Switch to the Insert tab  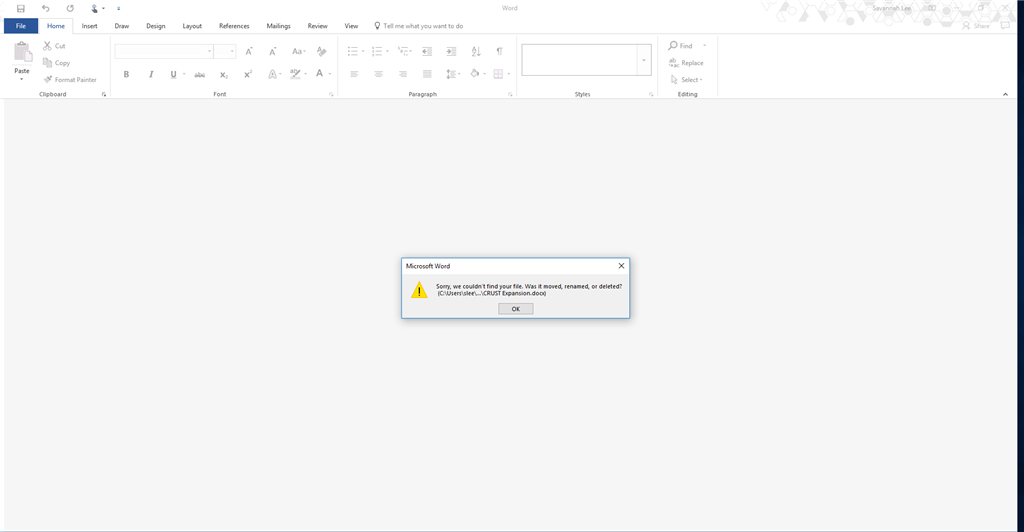tap(89, 26)
